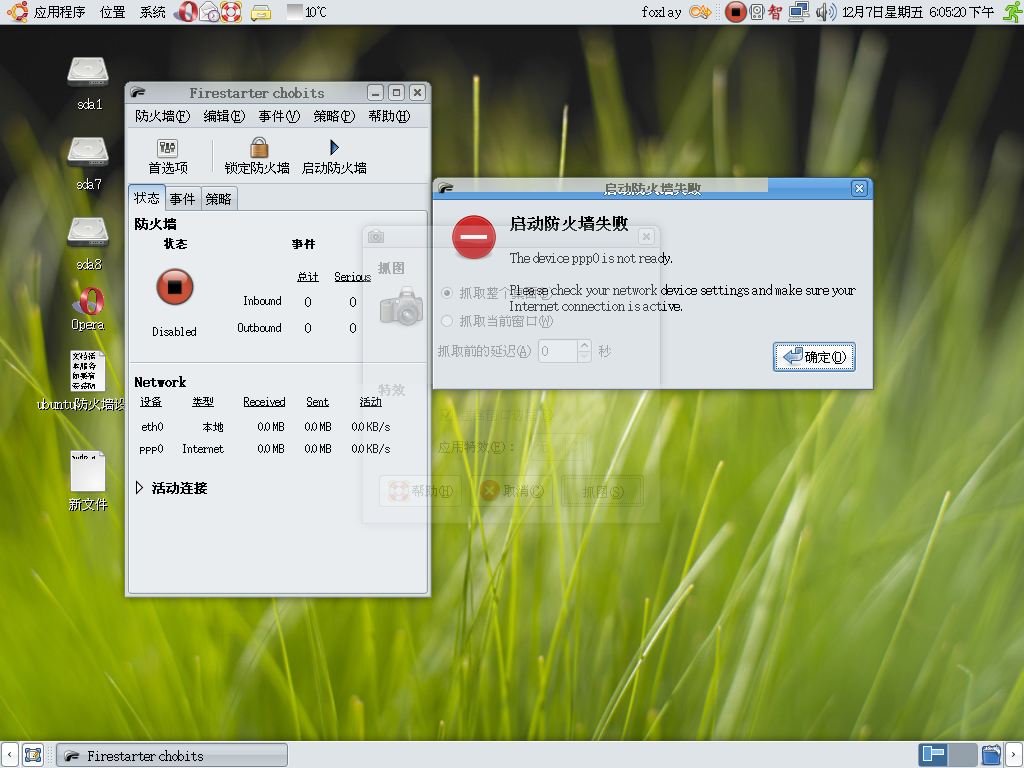Switch to the 事件 tab
Screen dimensions: 1024x768
[x=182, y=199]
